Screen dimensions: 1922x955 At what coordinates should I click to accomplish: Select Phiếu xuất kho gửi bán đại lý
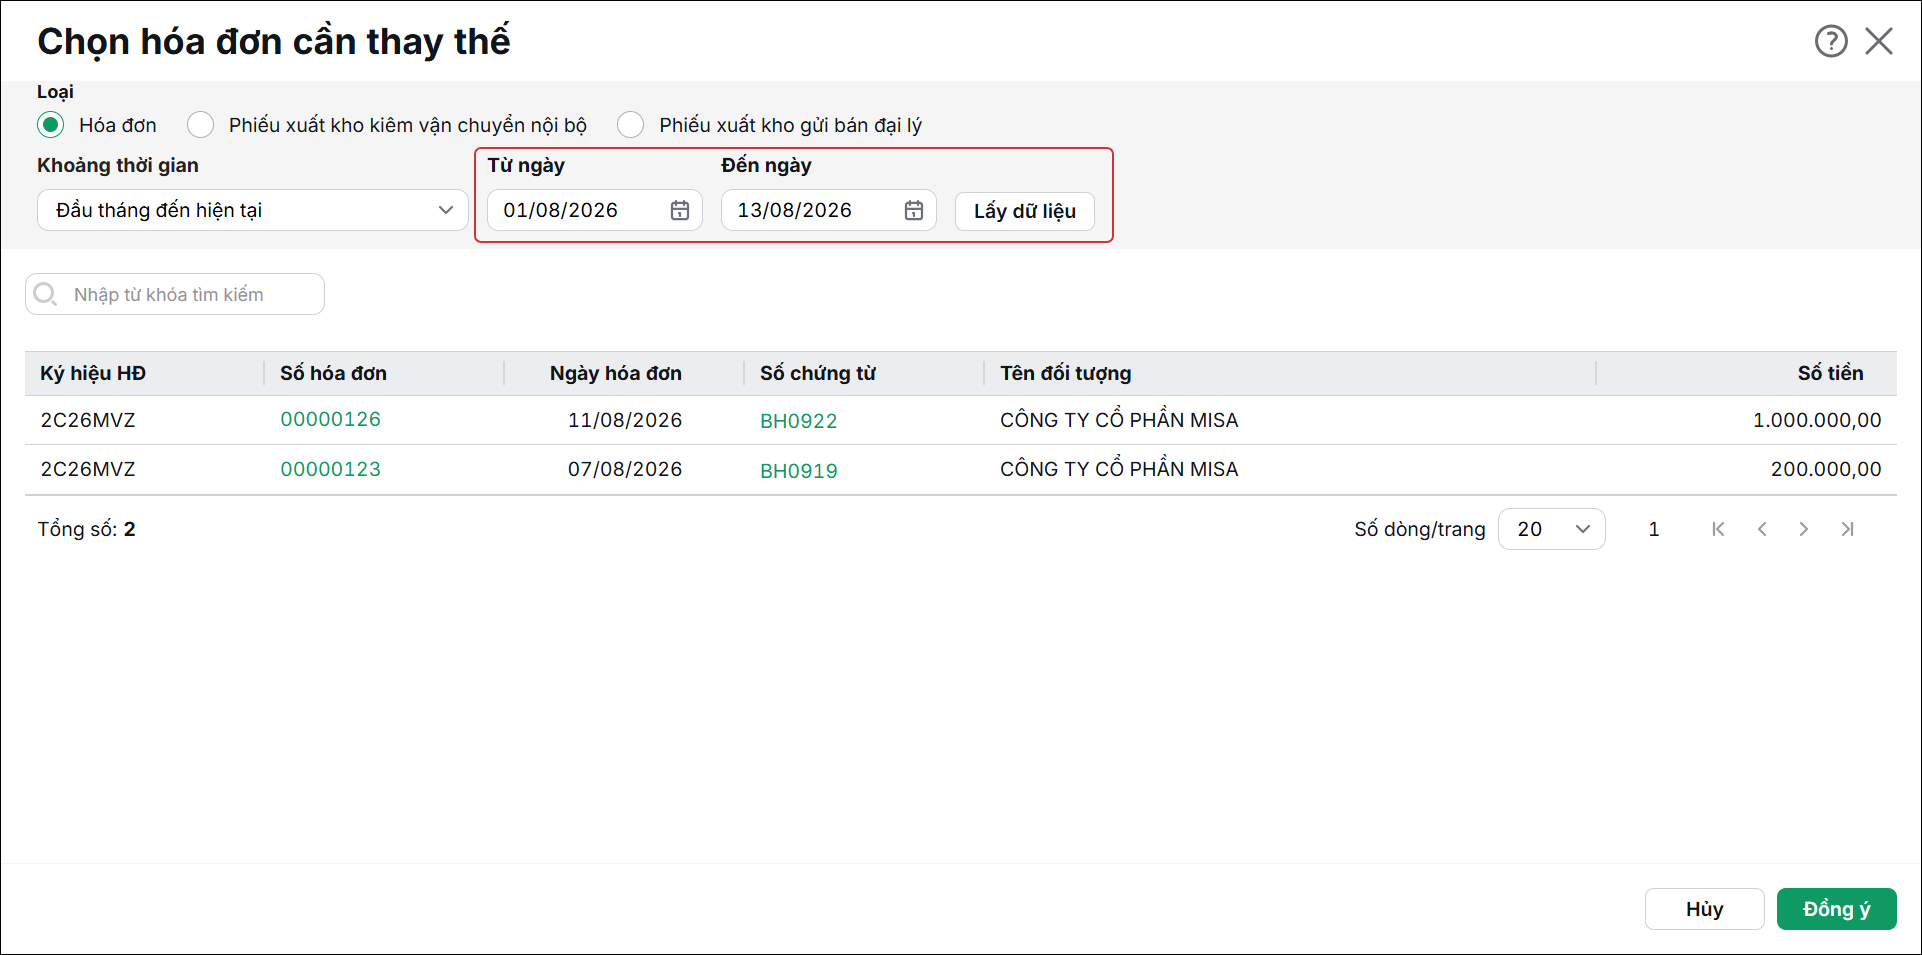click(631, 125)
